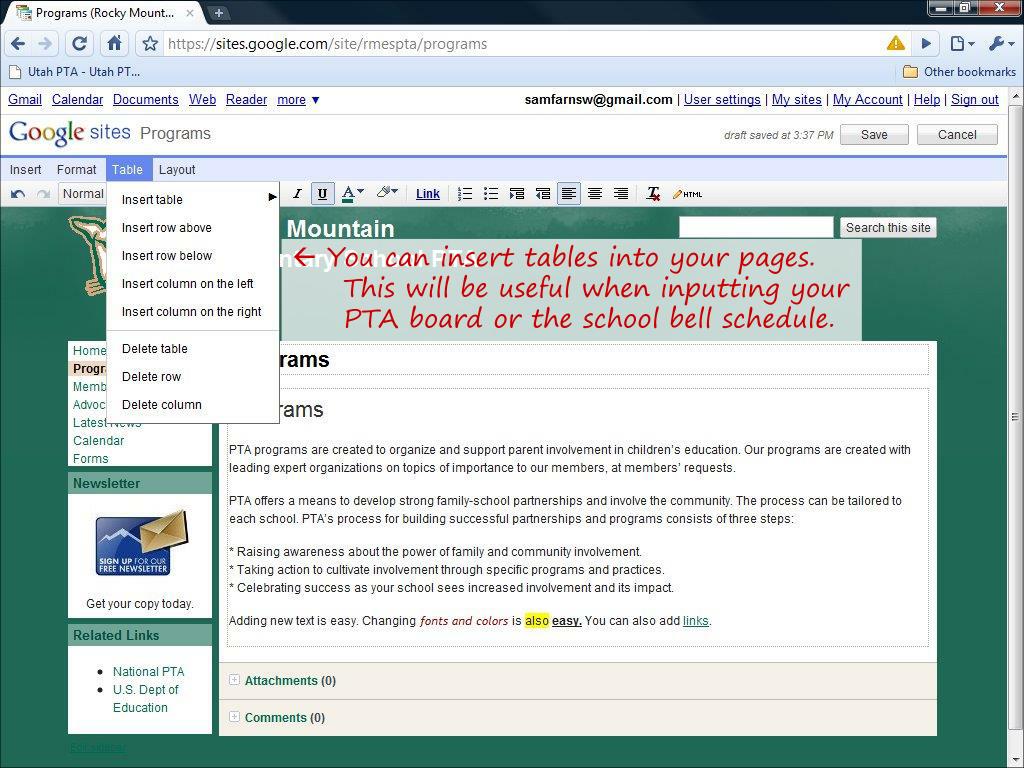The height and width of the screenshot is (768, 1024).
Task: Open the Layout menu
Action: (x=177, y=169)
